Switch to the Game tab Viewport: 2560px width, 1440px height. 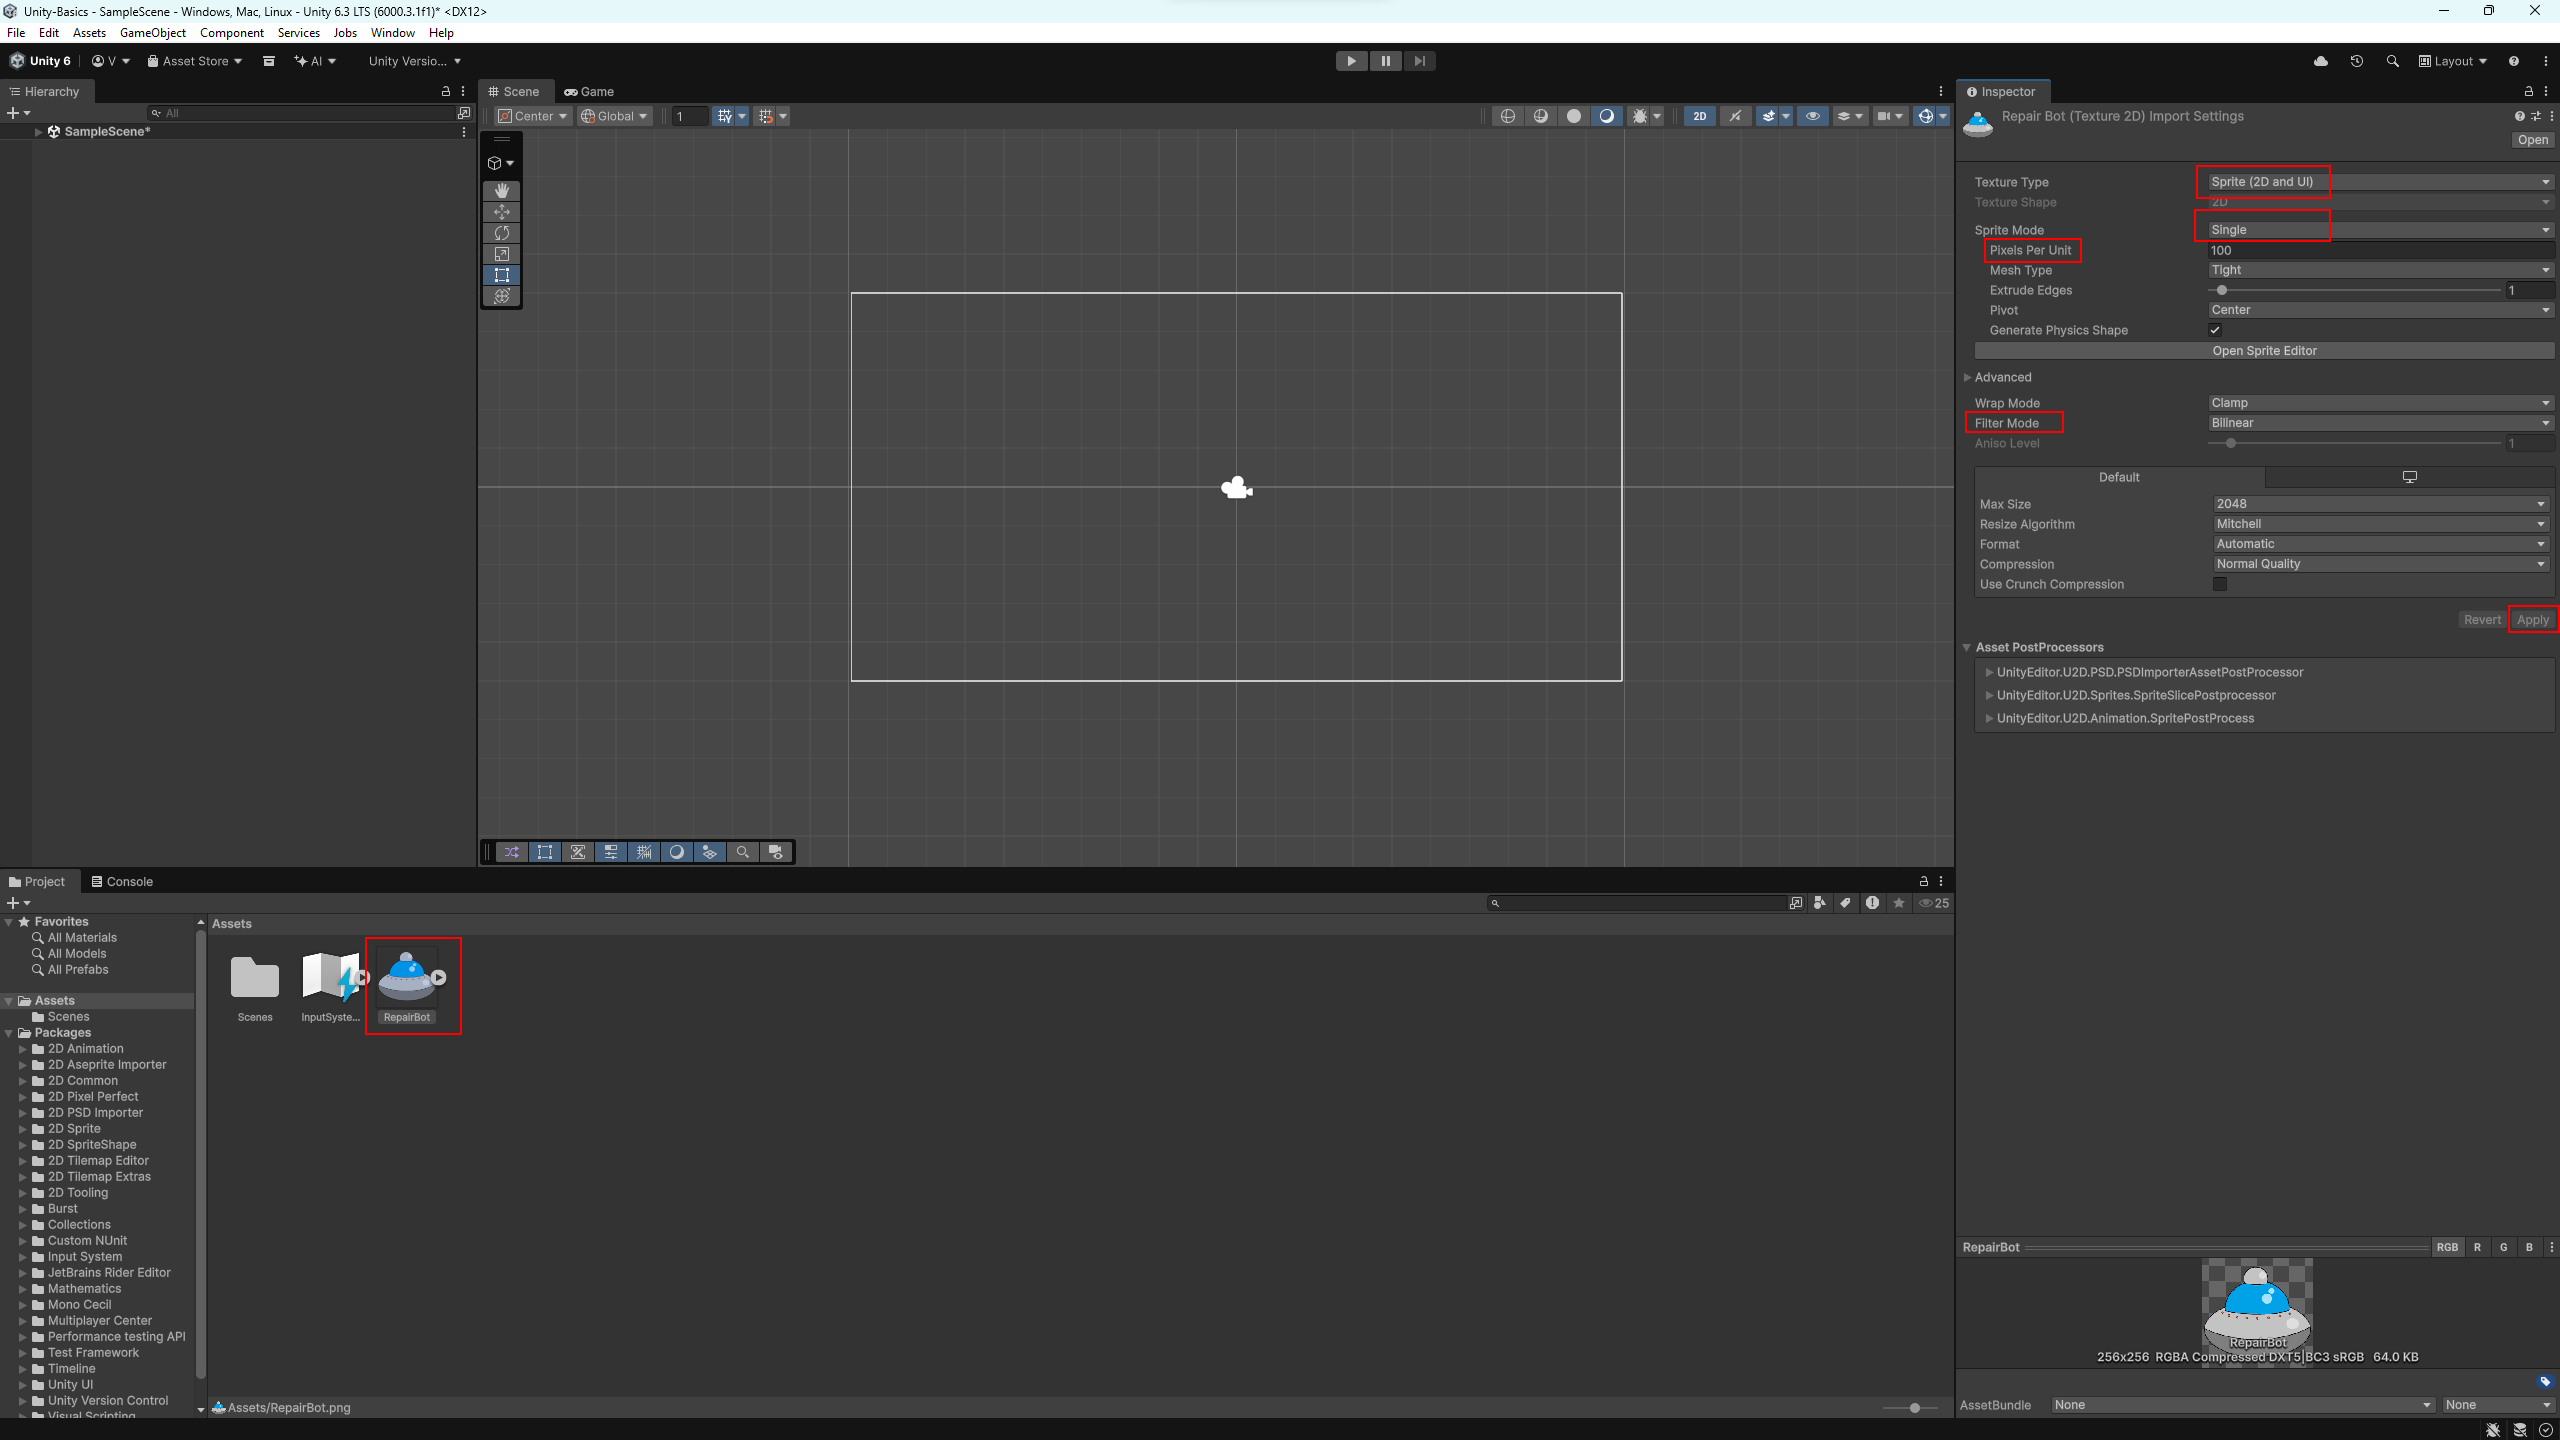pyautogui.click(x=589, y=91)
